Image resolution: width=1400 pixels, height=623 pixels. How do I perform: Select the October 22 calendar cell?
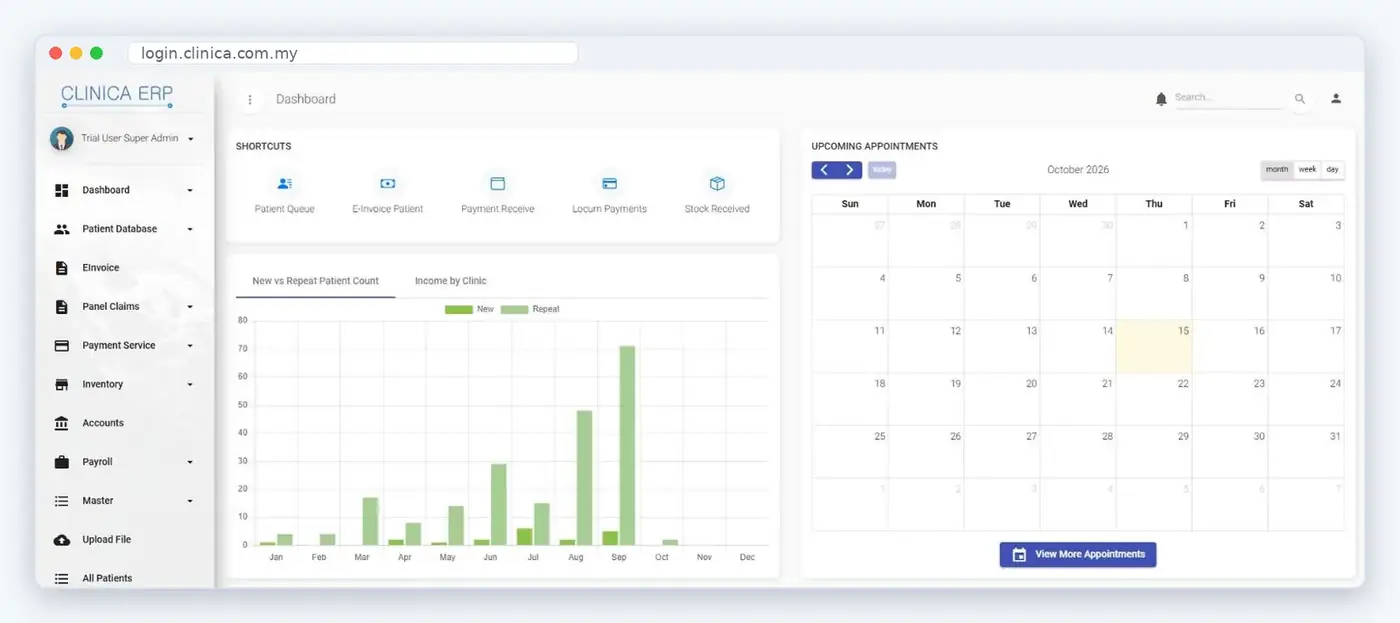click(x=1154, y=400)
